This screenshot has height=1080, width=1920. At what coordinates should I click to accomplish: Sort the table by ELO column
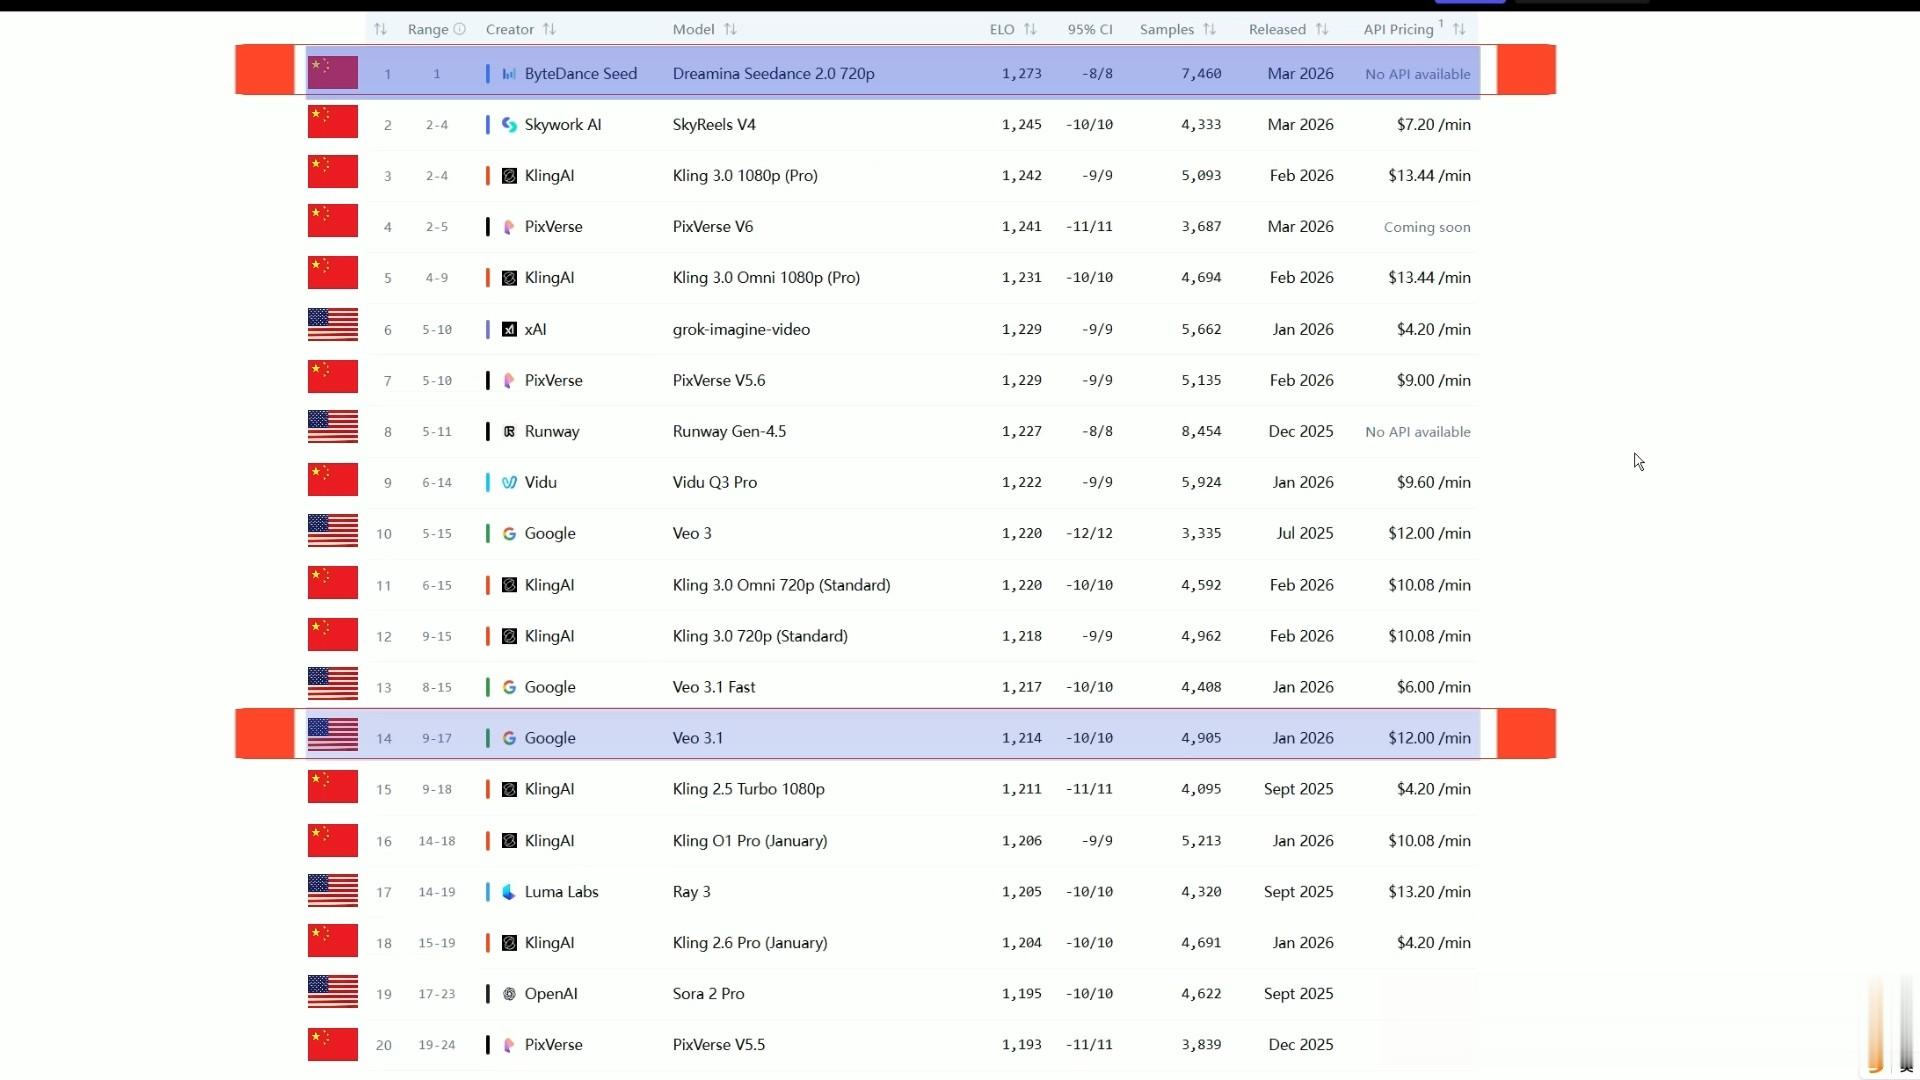point(1030,29)
